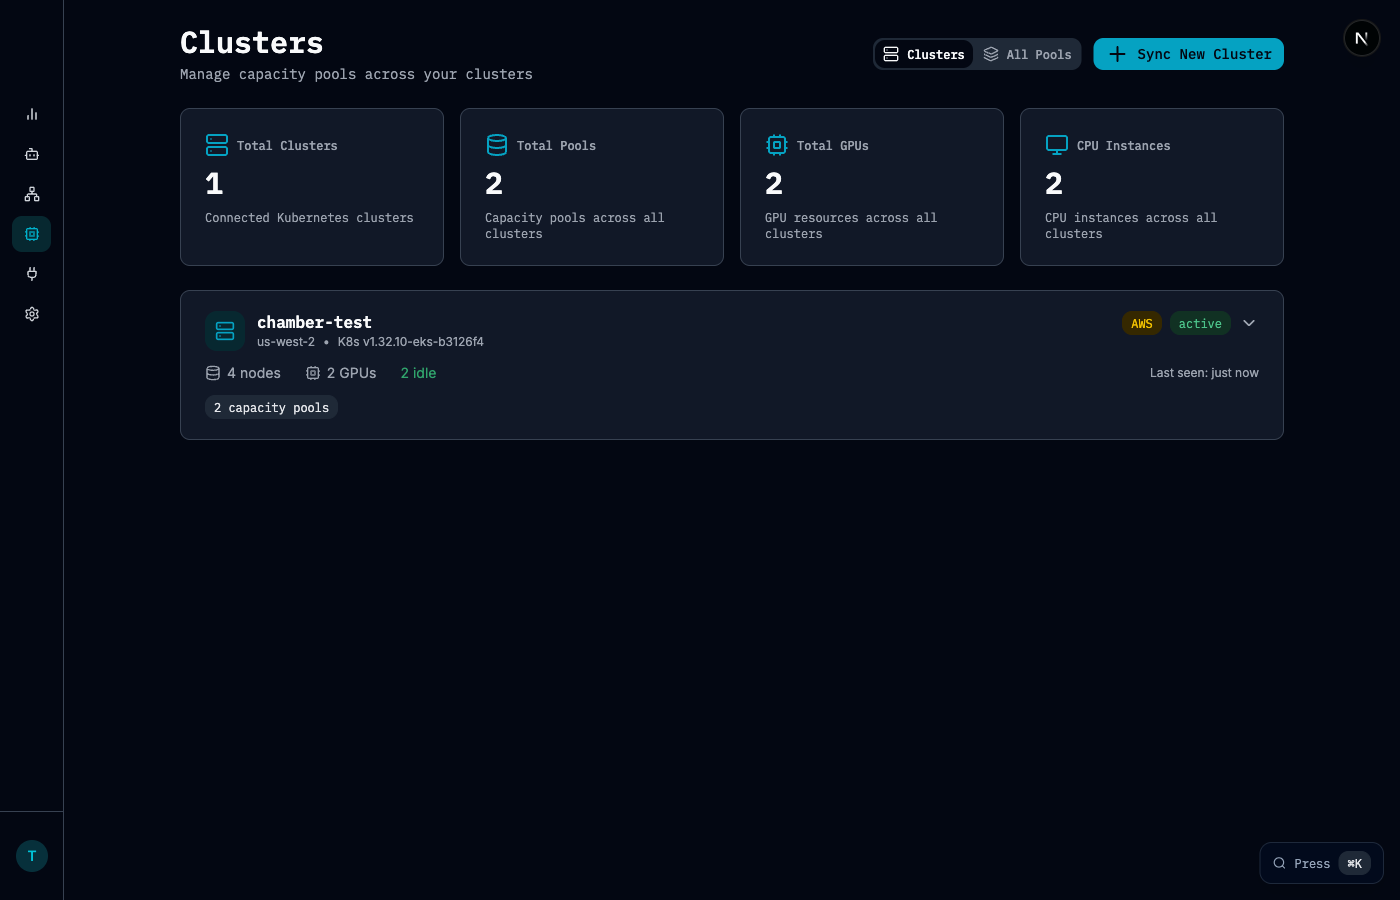Switch to the All Pools tab
The image size is (1400, 900).
(1027, 54)
